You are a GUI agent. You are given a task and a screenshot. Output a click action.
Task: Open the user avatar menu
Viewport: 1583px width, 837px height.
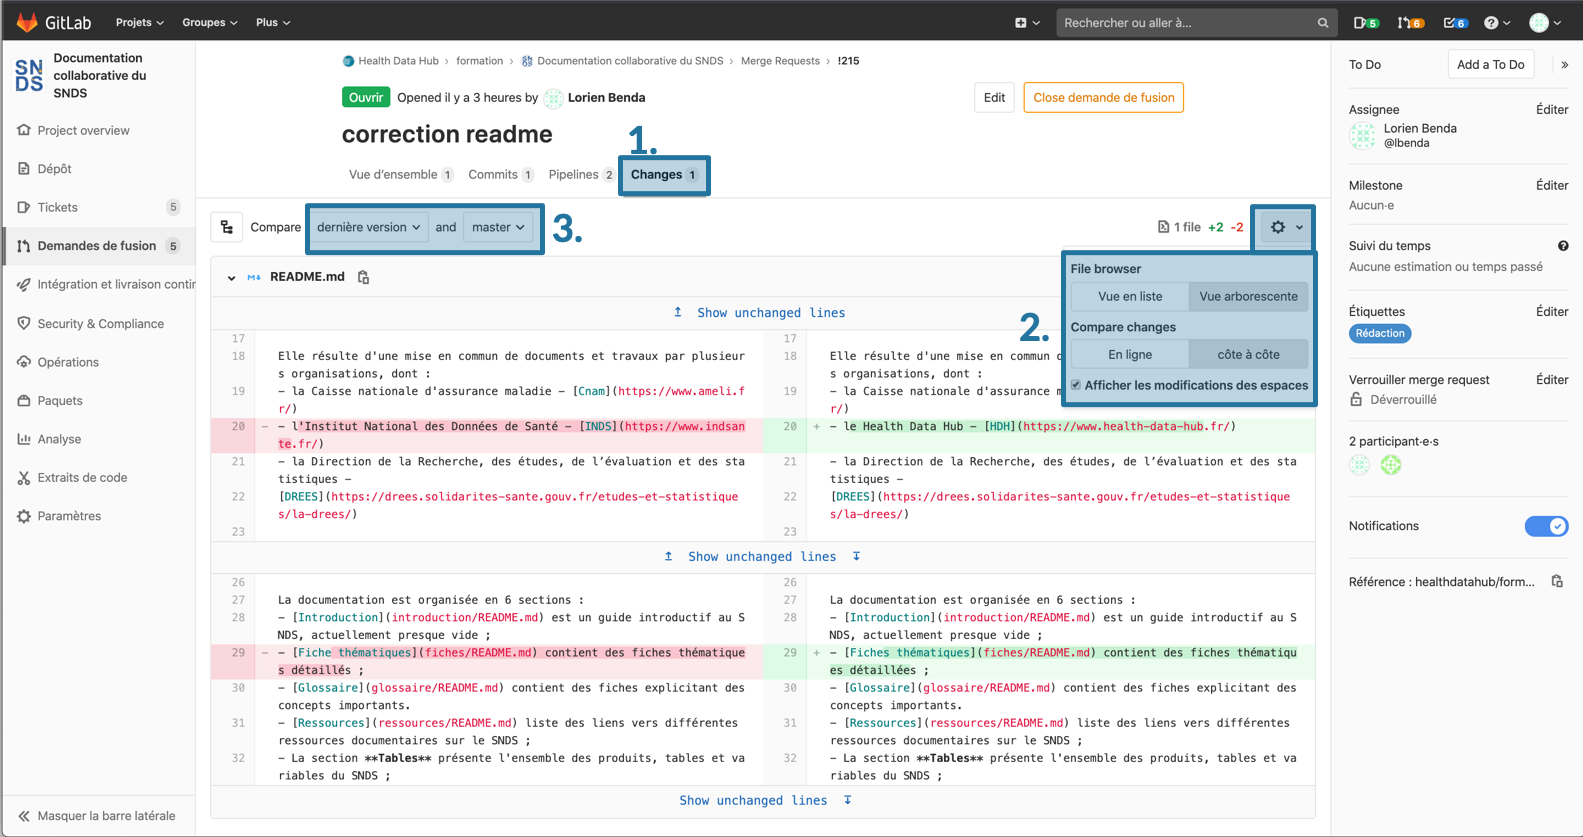tap(1545, 23)
